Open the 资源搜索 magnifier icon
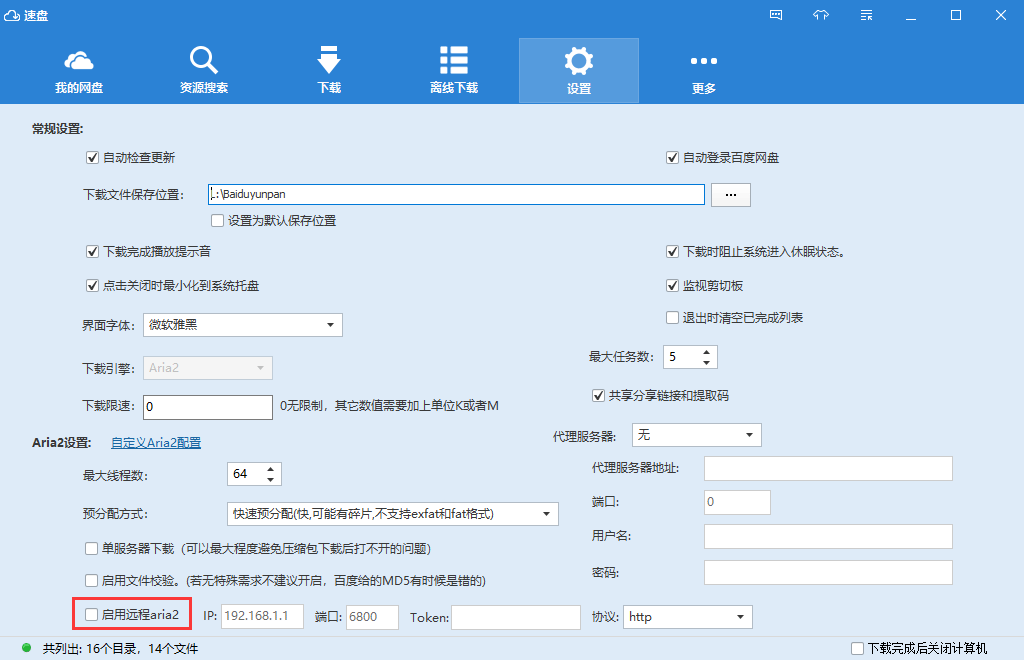1024x660 pixels. 204,60
